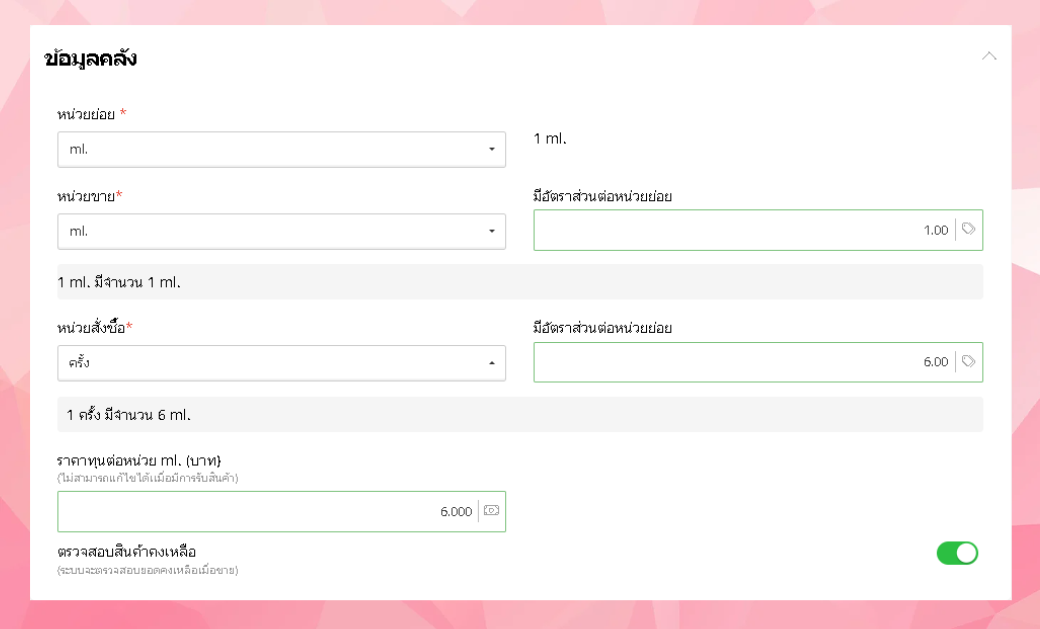Click the cost price input showing 6.000
1040x629 pixels.
click(267, 511)
